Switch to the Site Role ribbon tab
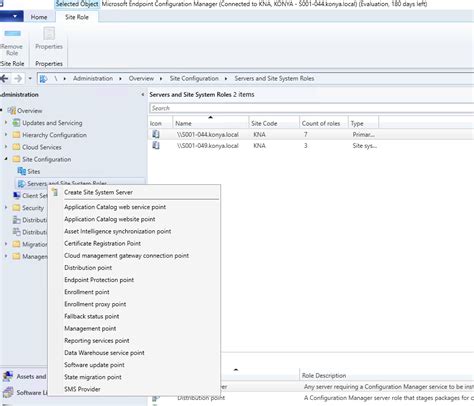The height and width of the screenshot is (406, 474). click(x=77, y=17)
